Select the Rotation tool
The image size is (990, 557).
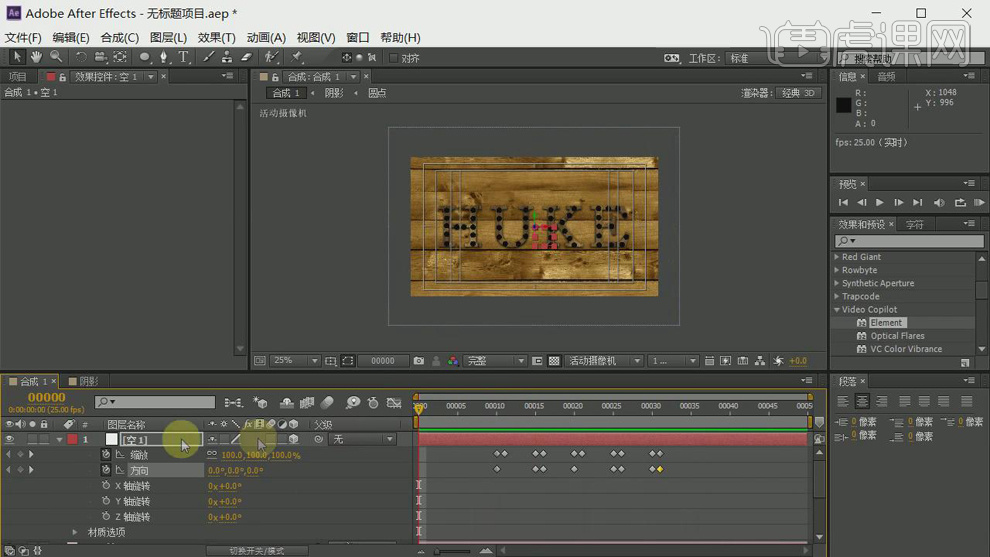pos(81,57)
